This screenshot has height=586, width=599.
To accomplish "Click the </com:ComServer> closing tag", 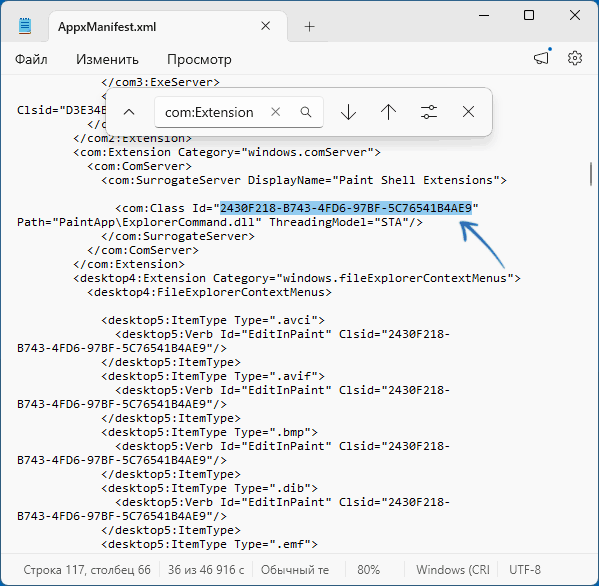I will tap(143, 250).
